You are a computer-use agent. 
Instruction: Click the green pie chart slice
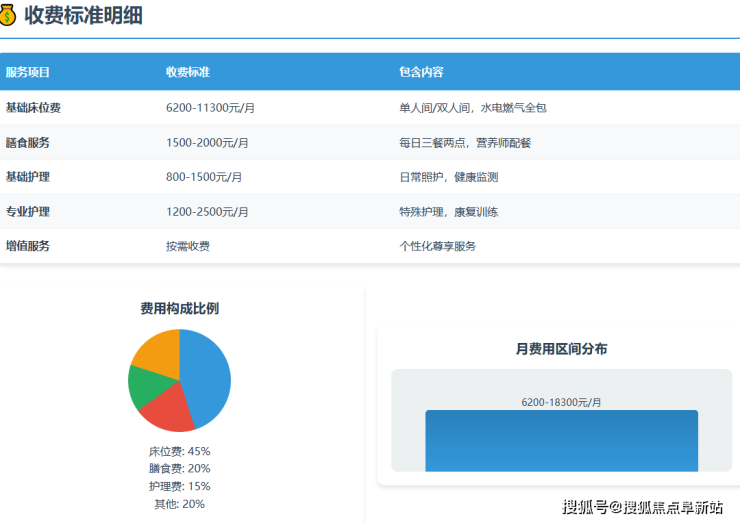coord(143,386)
